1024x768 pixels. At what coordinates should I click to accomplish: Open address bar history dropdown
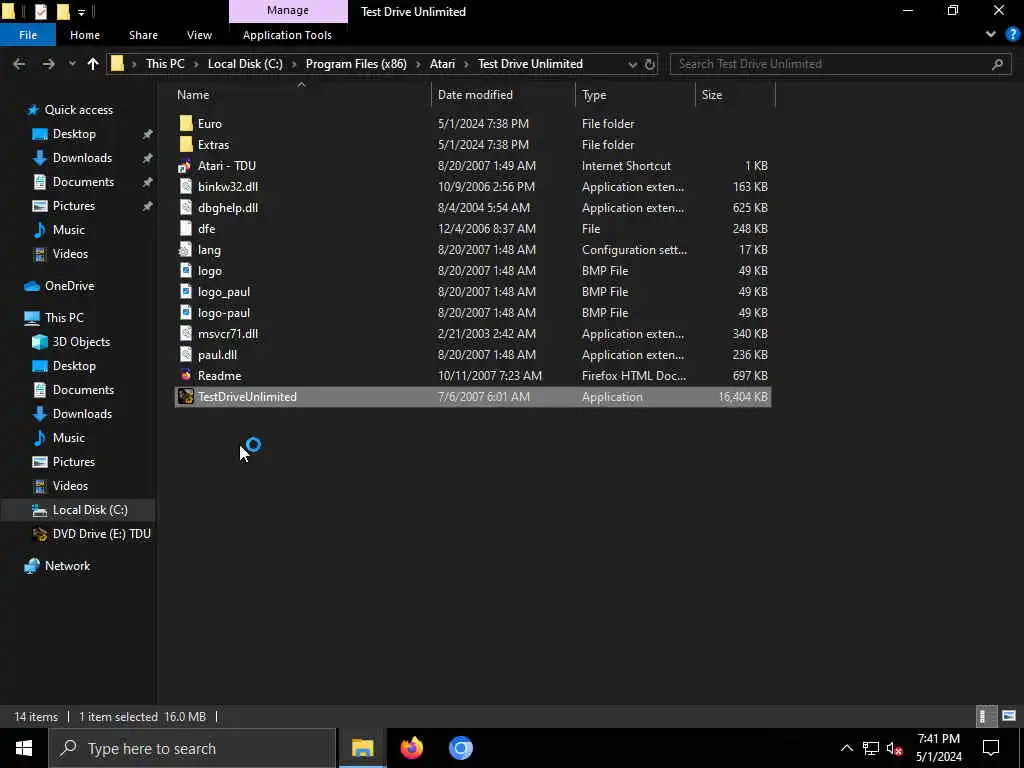coord(632,64)
